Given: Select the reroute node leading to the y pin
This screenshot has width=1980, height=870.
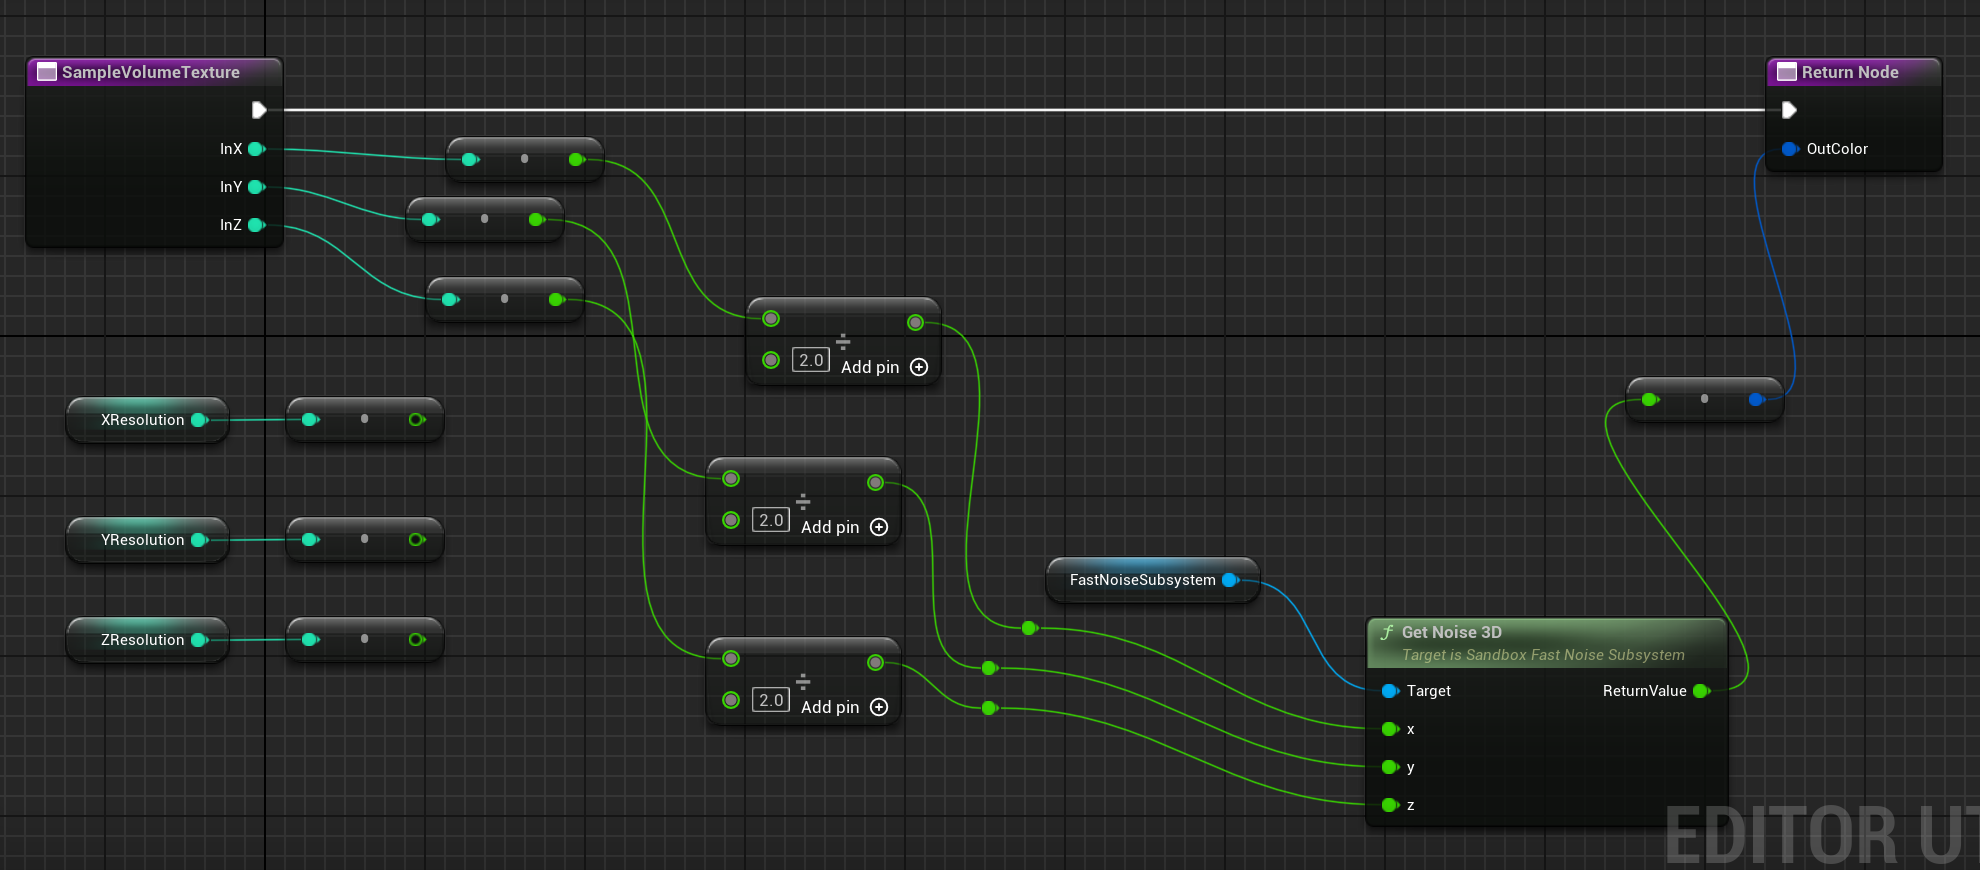Looking at the screenshot, I should click(x=989, y=668).
